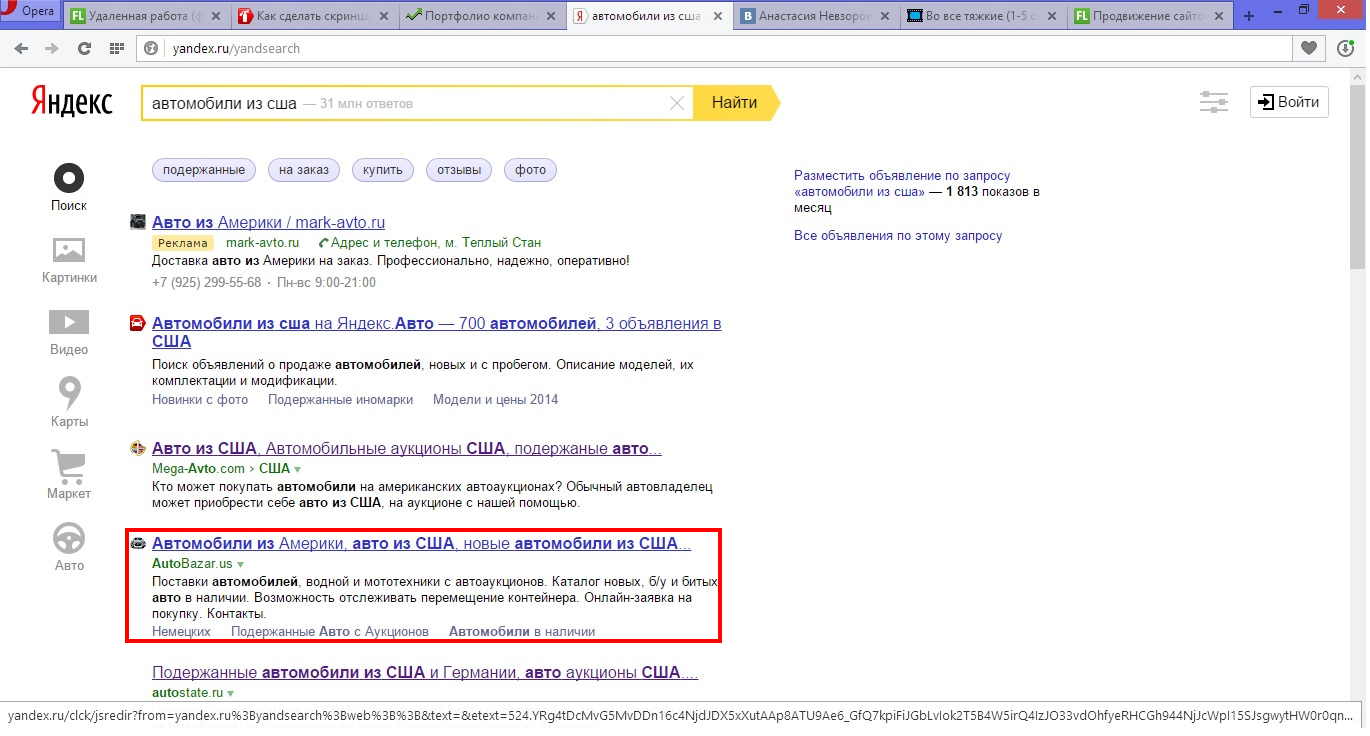The height and width of the screenshot is (736, 1370).
Task: Open 'Автомобили из сша на Яндекс.Авто' result
Action: [x=436, y=332]
